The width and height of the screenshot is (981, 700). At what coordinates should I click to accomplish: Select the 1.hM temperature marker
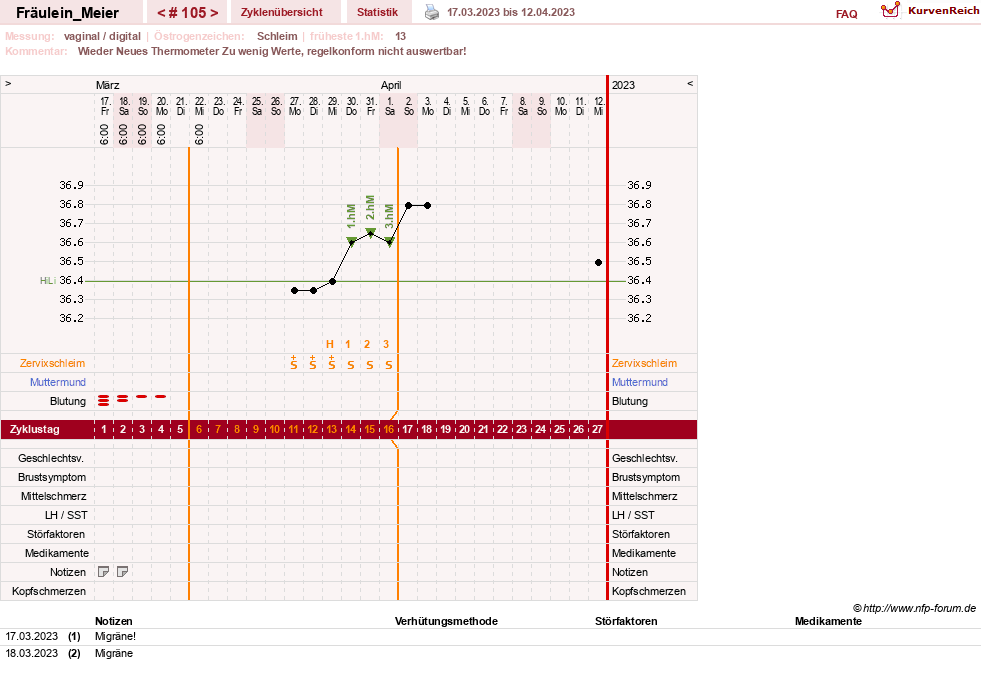pyautogui.click(x=352, y=241)
